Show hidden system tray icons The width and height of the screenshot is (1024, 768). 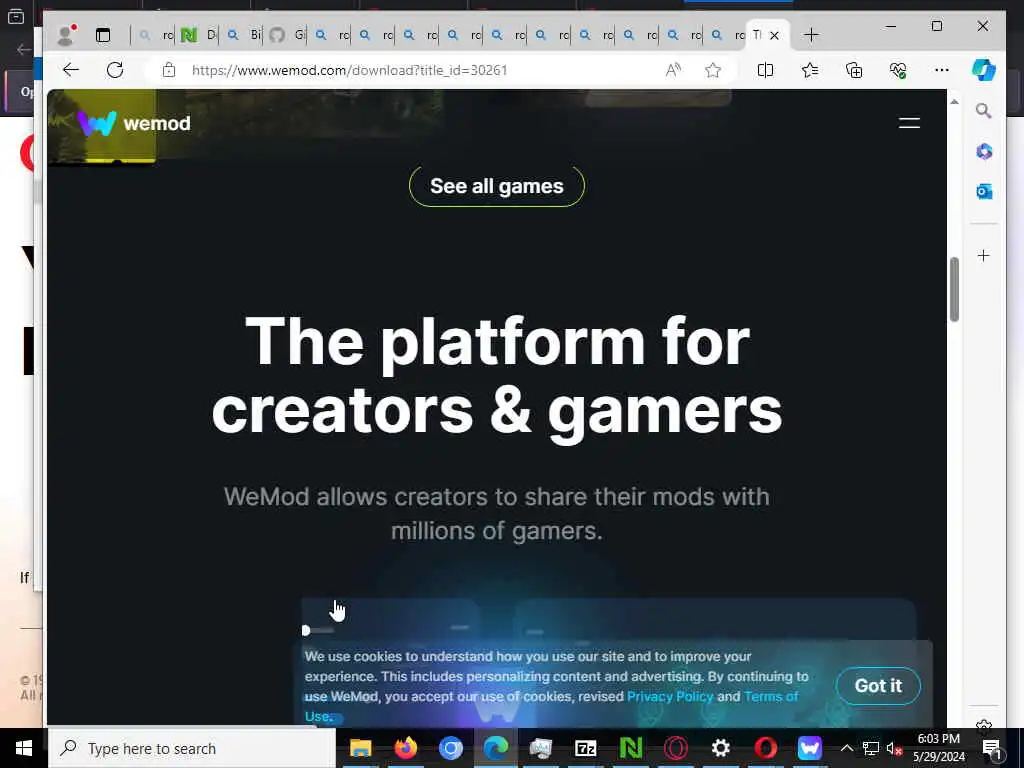[846, 748]
